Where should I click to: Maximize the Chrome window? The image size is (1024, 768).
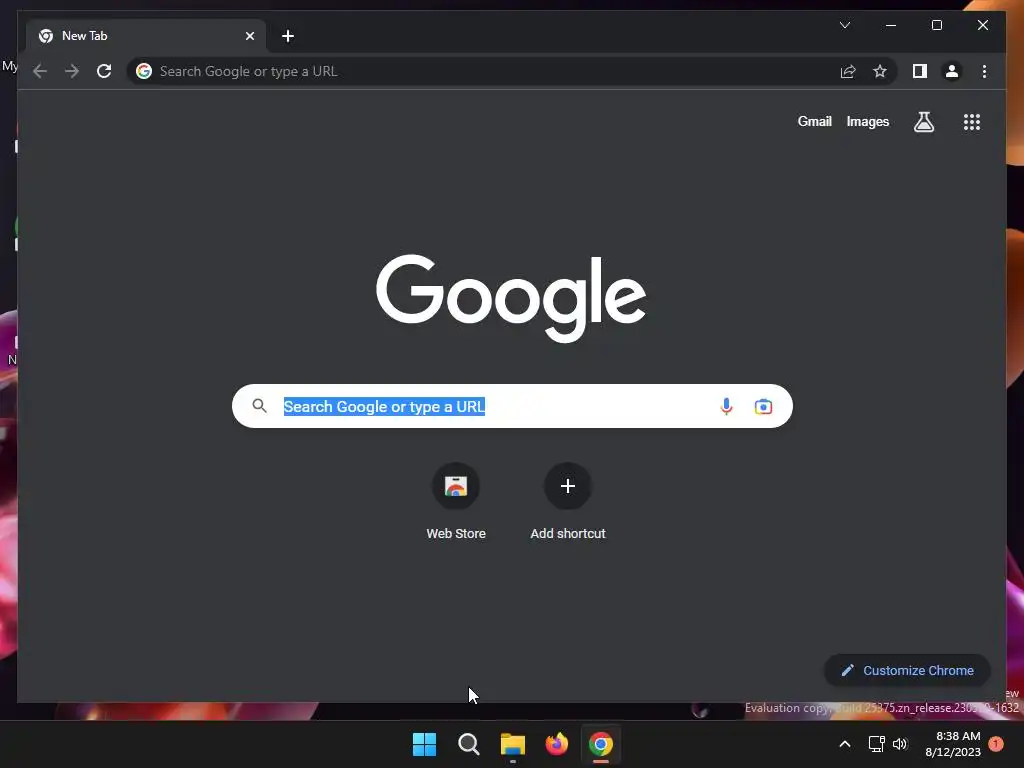[936, 25]
